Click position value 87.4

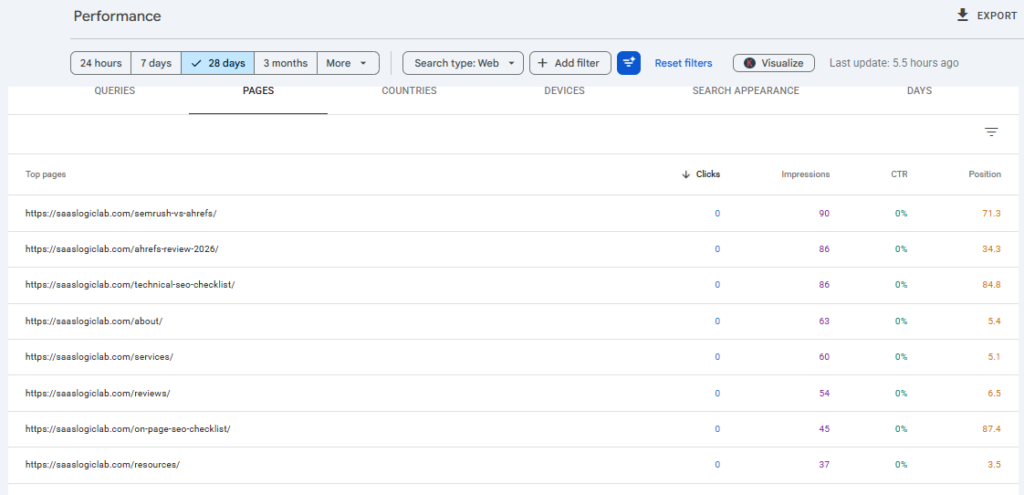(992, 429)
